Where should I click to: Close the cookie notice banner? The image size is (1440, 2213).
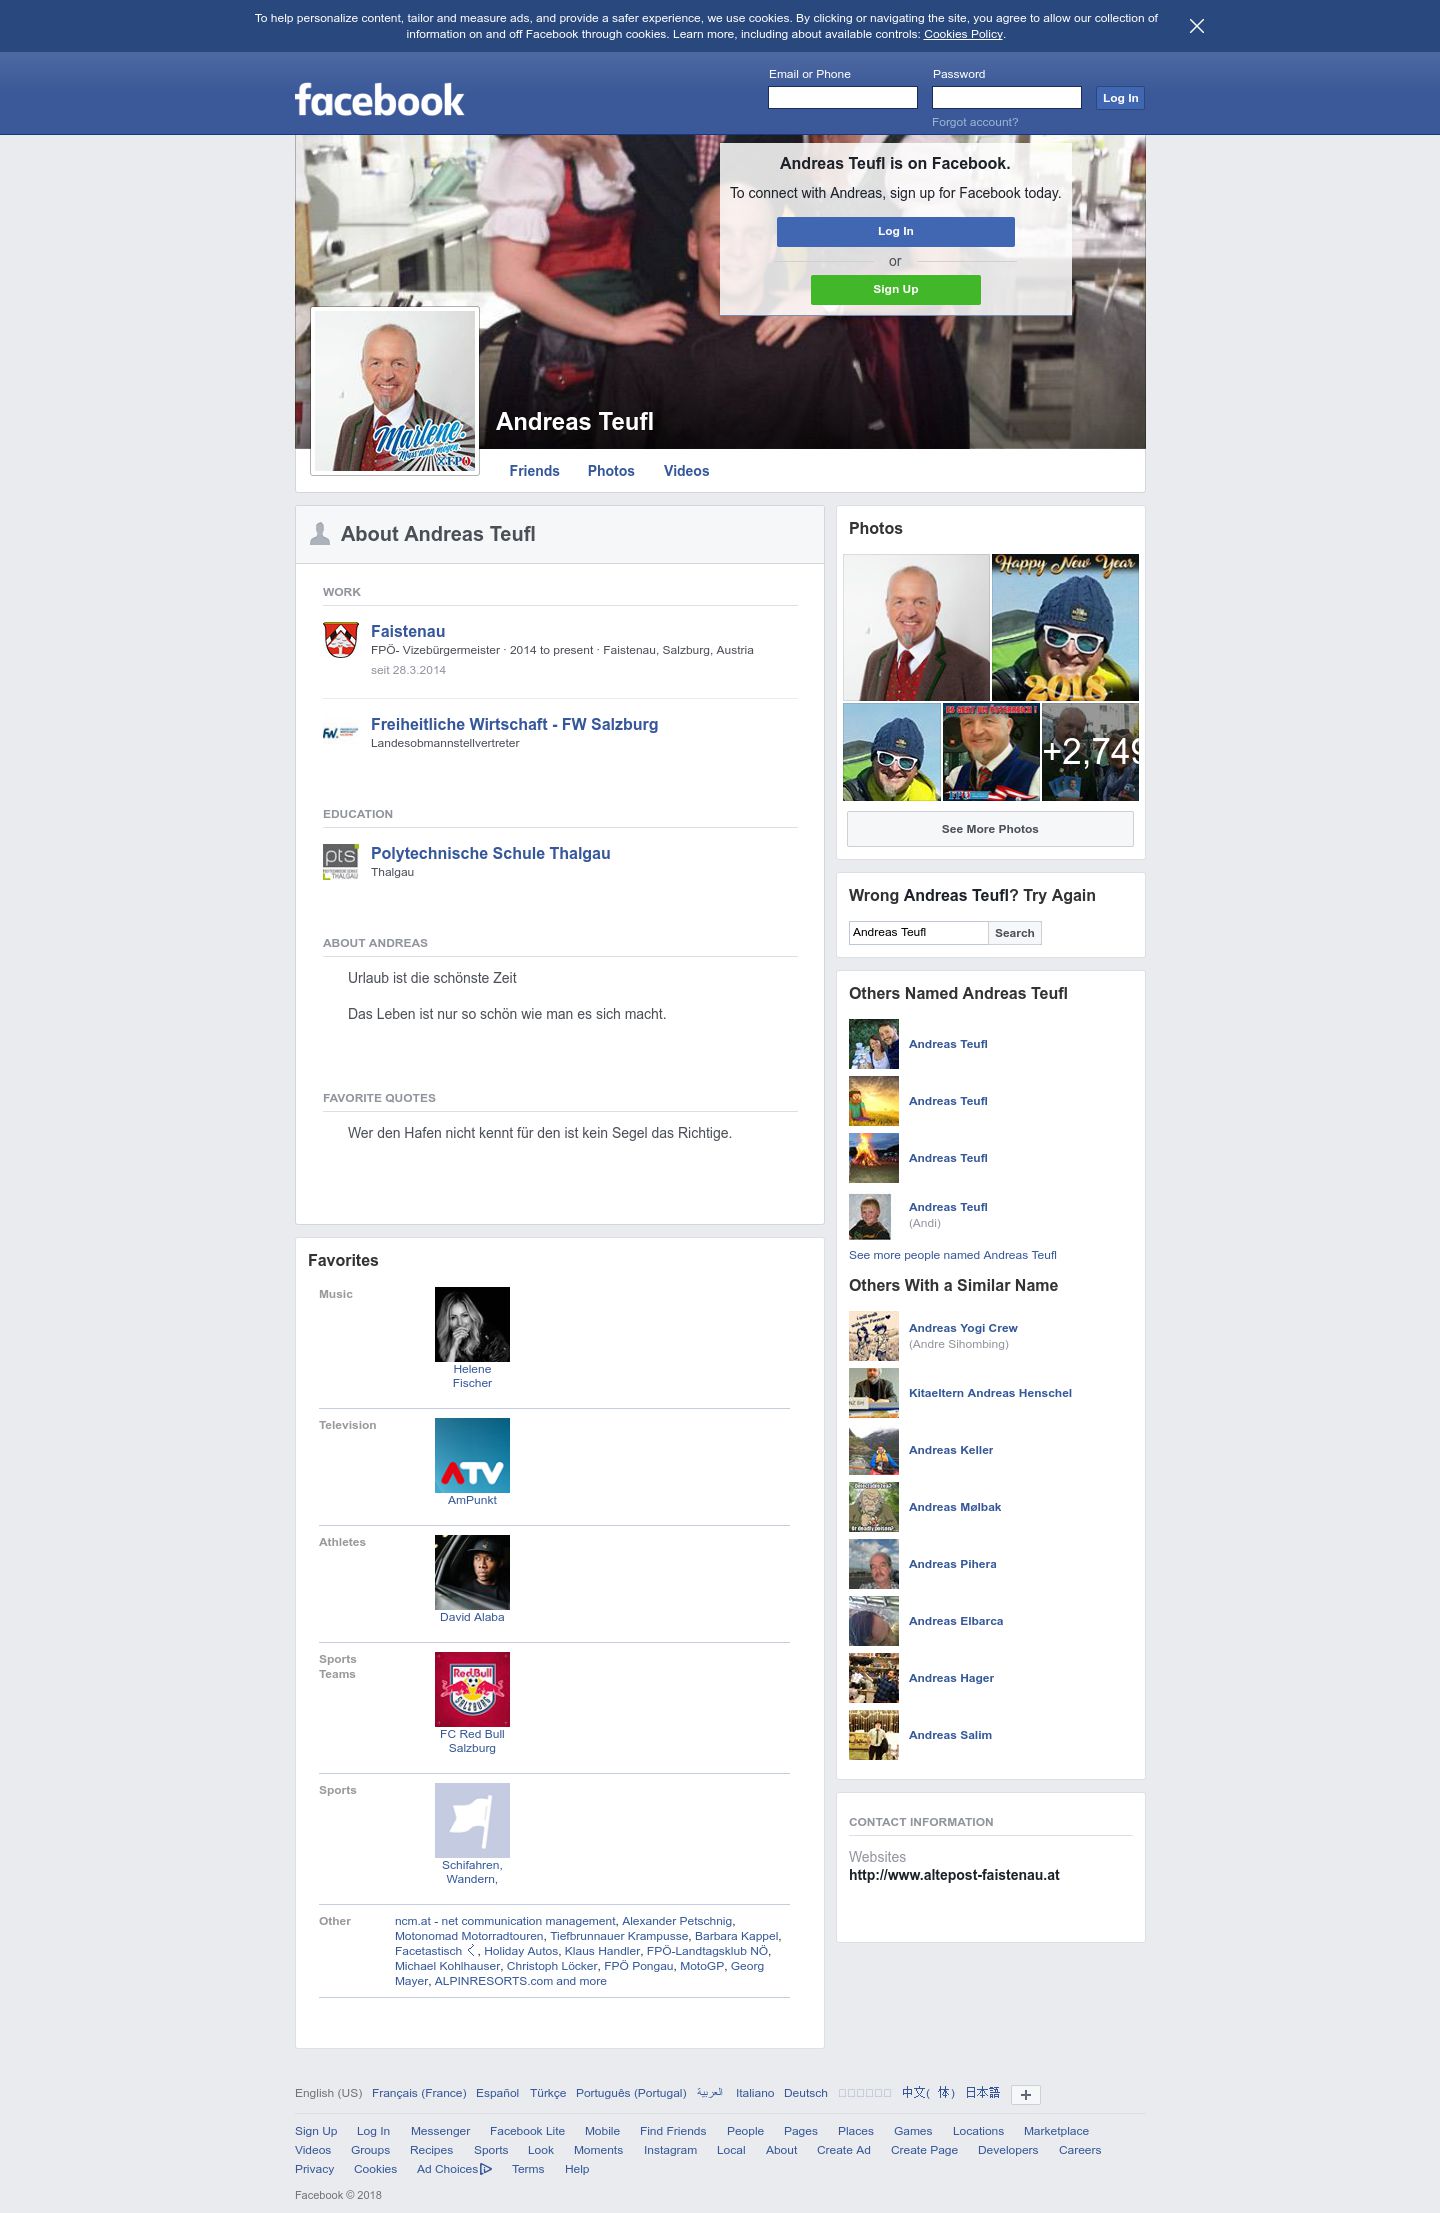click(1196, 26)
